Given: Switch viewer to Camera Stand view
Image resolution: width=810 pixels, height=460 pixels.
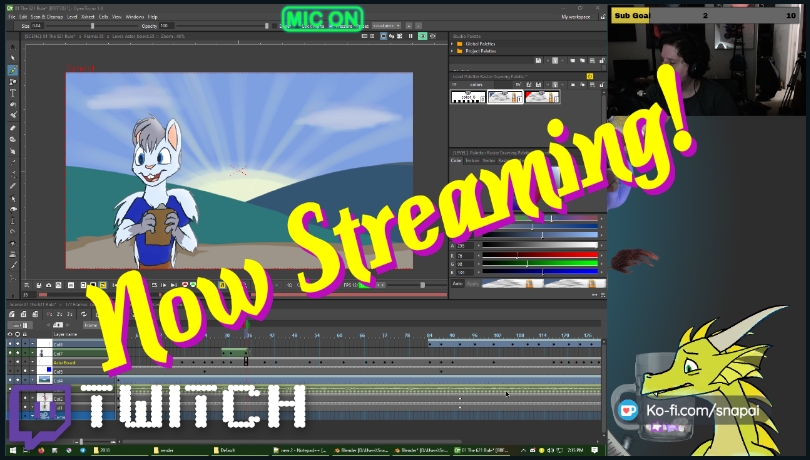Looking at the screenshot, I should [x=383, y=36].
